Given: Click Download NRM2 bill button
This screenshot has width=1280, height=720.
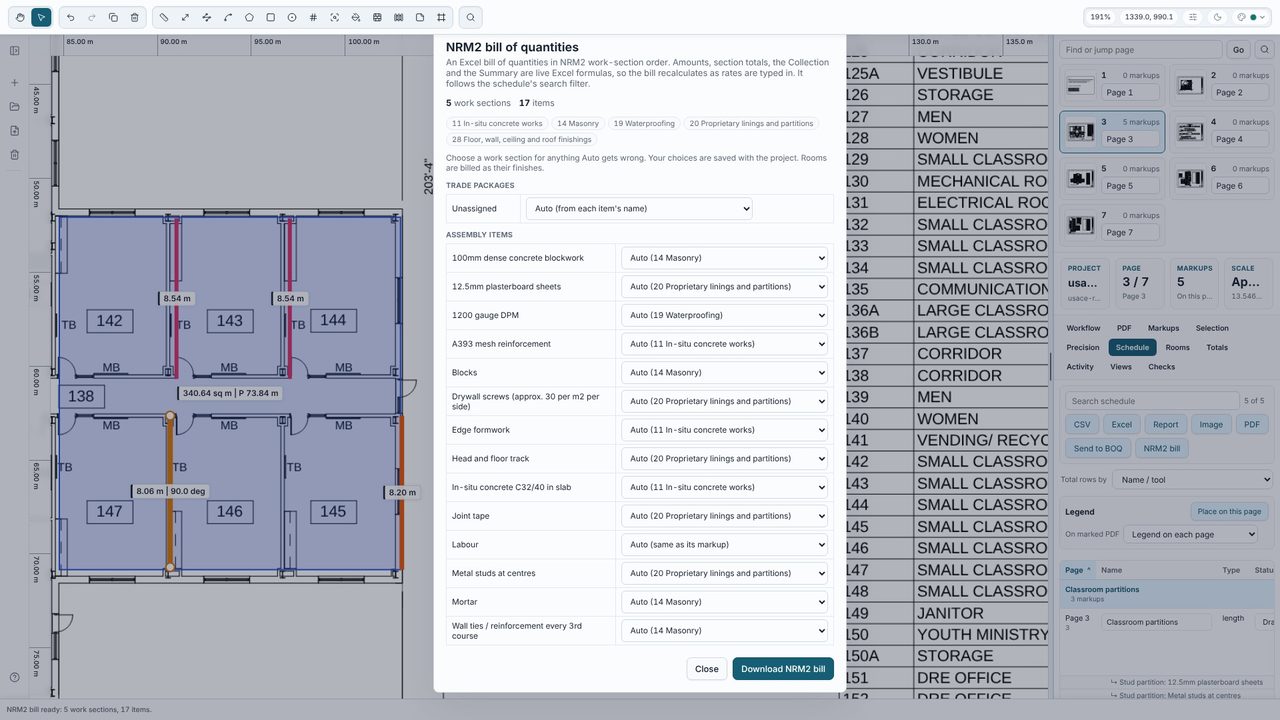Looking at the screenshot, I should (783, 669).
